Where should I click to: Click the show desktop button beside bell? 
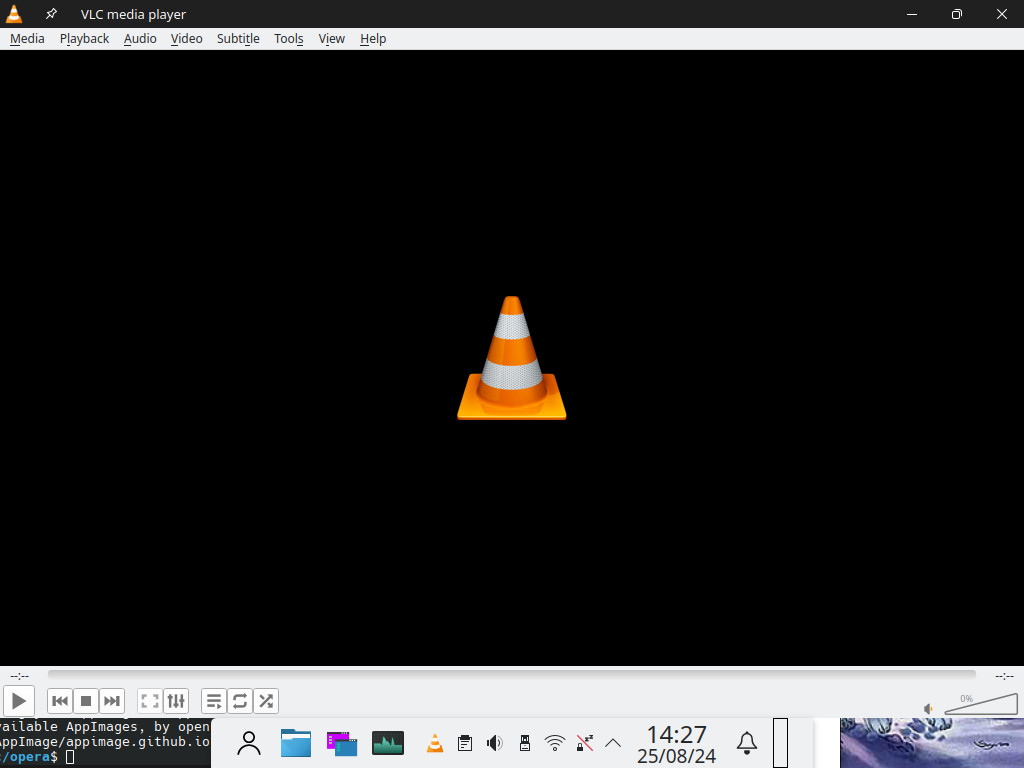[780, 743]
